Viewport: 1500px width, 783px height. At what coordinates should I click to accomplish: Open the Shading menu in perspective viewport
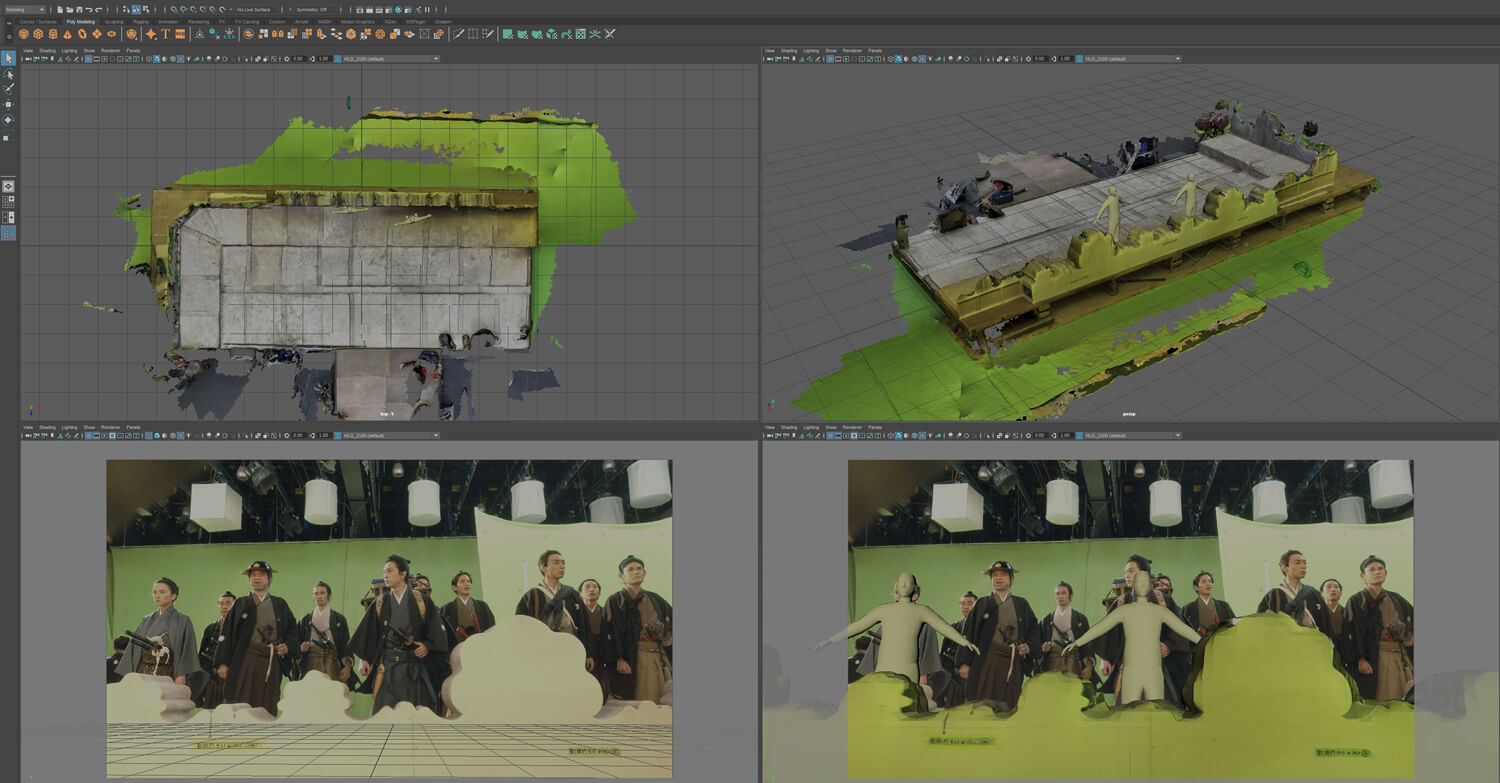coord(789,50)
